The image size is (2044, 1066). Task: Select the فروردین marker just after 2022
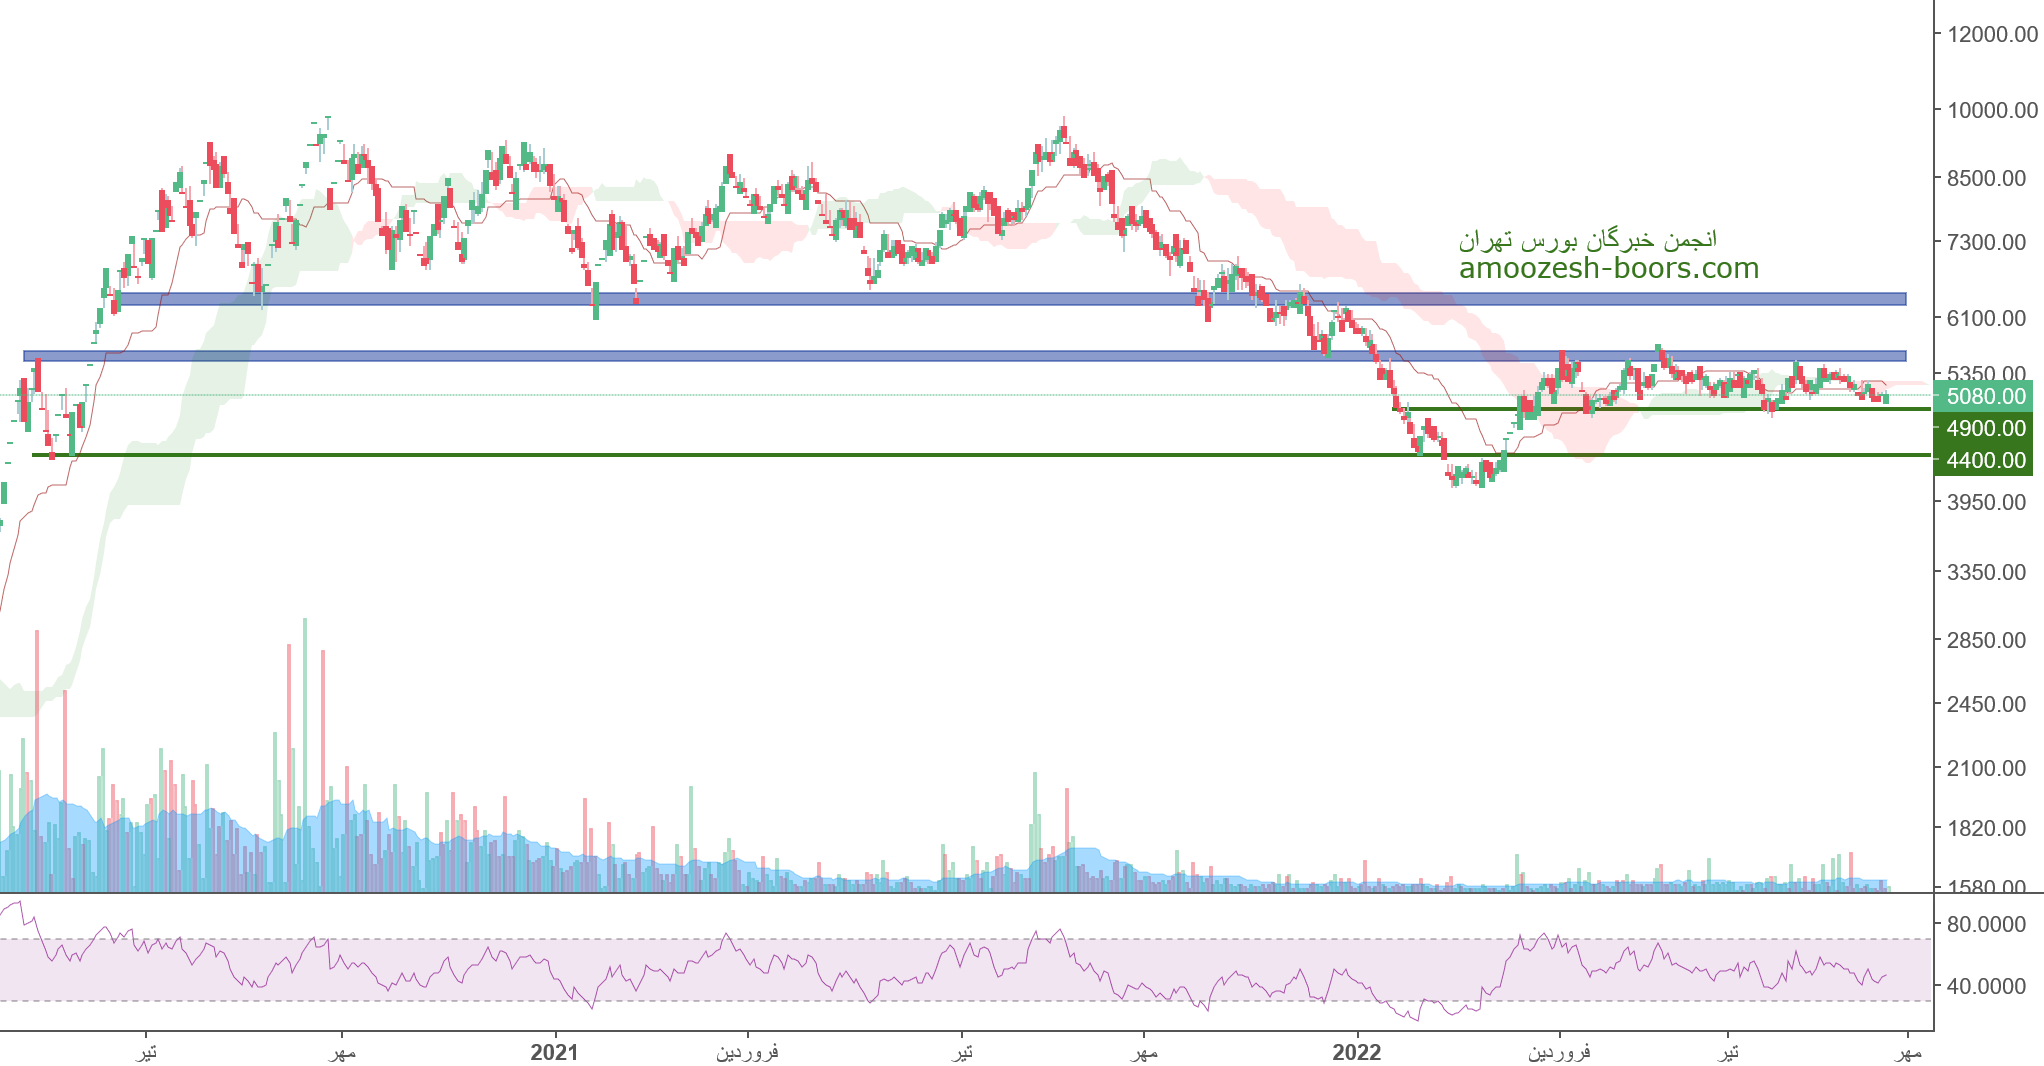coord(1559,1052)
